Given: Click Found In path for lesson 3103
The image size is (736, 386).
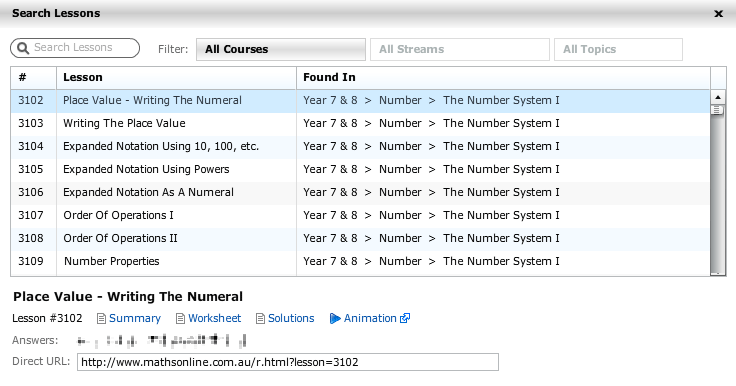Looking at the screenshot, I should [431, 124].
